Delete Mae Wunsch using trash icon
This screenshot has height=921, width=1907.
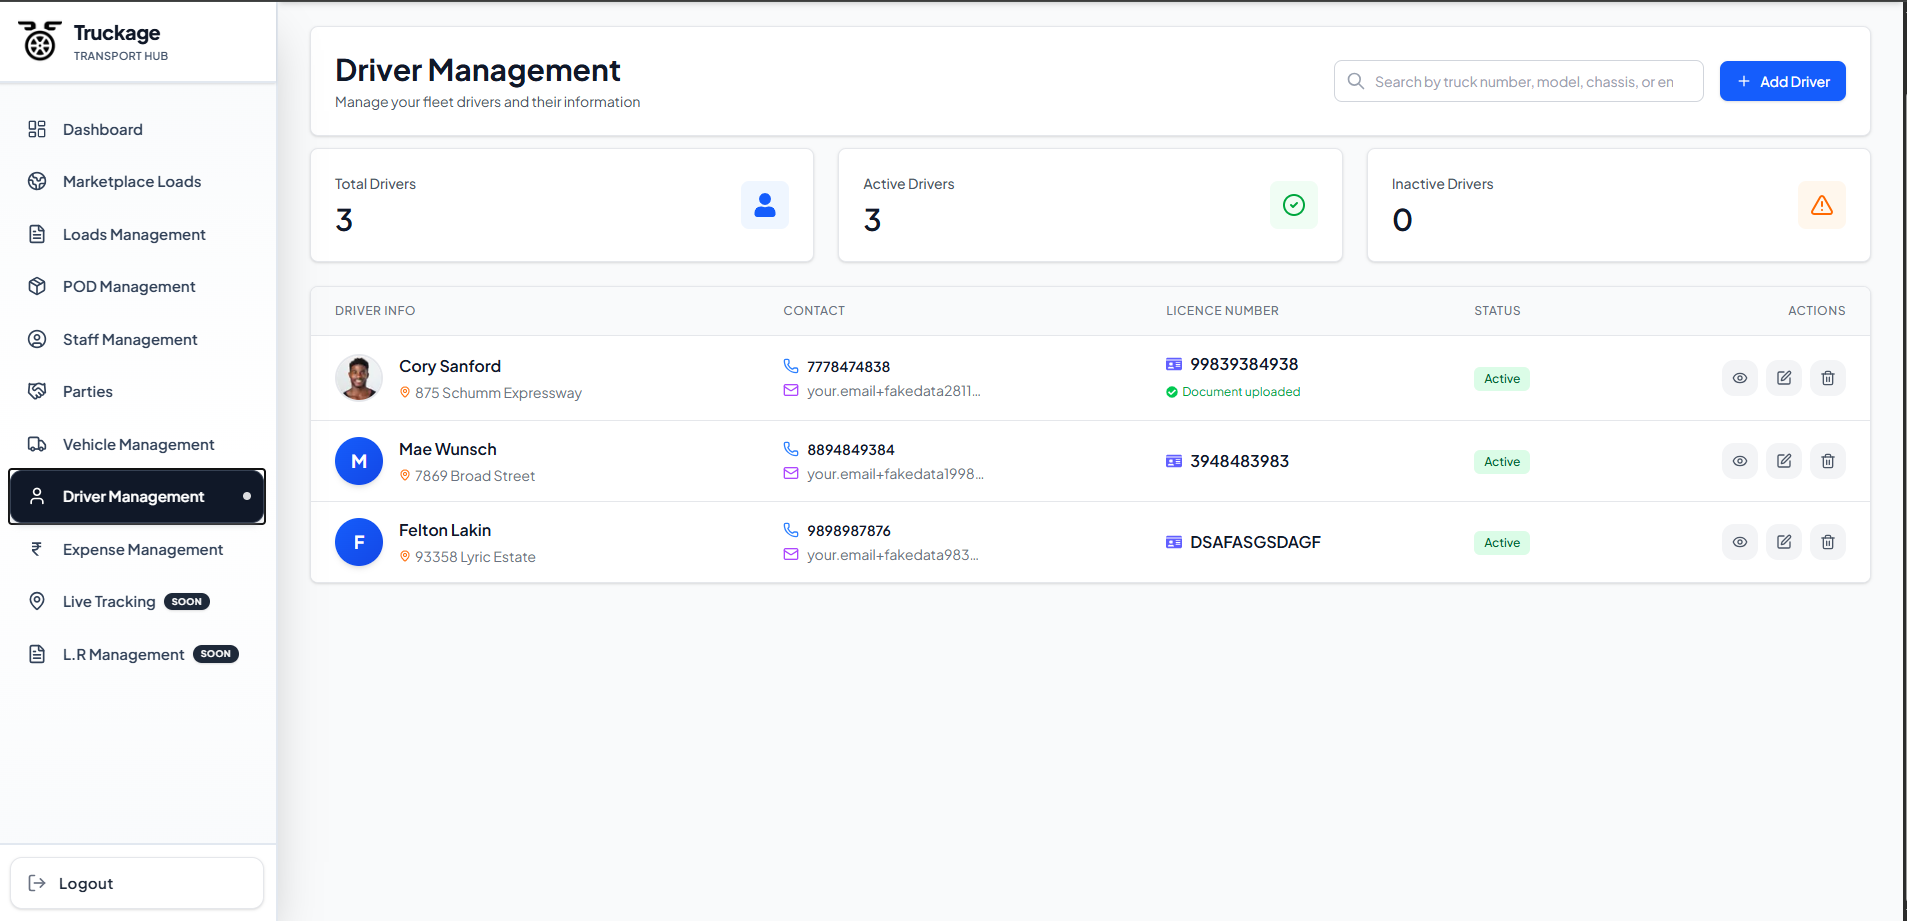[1827, 461]
